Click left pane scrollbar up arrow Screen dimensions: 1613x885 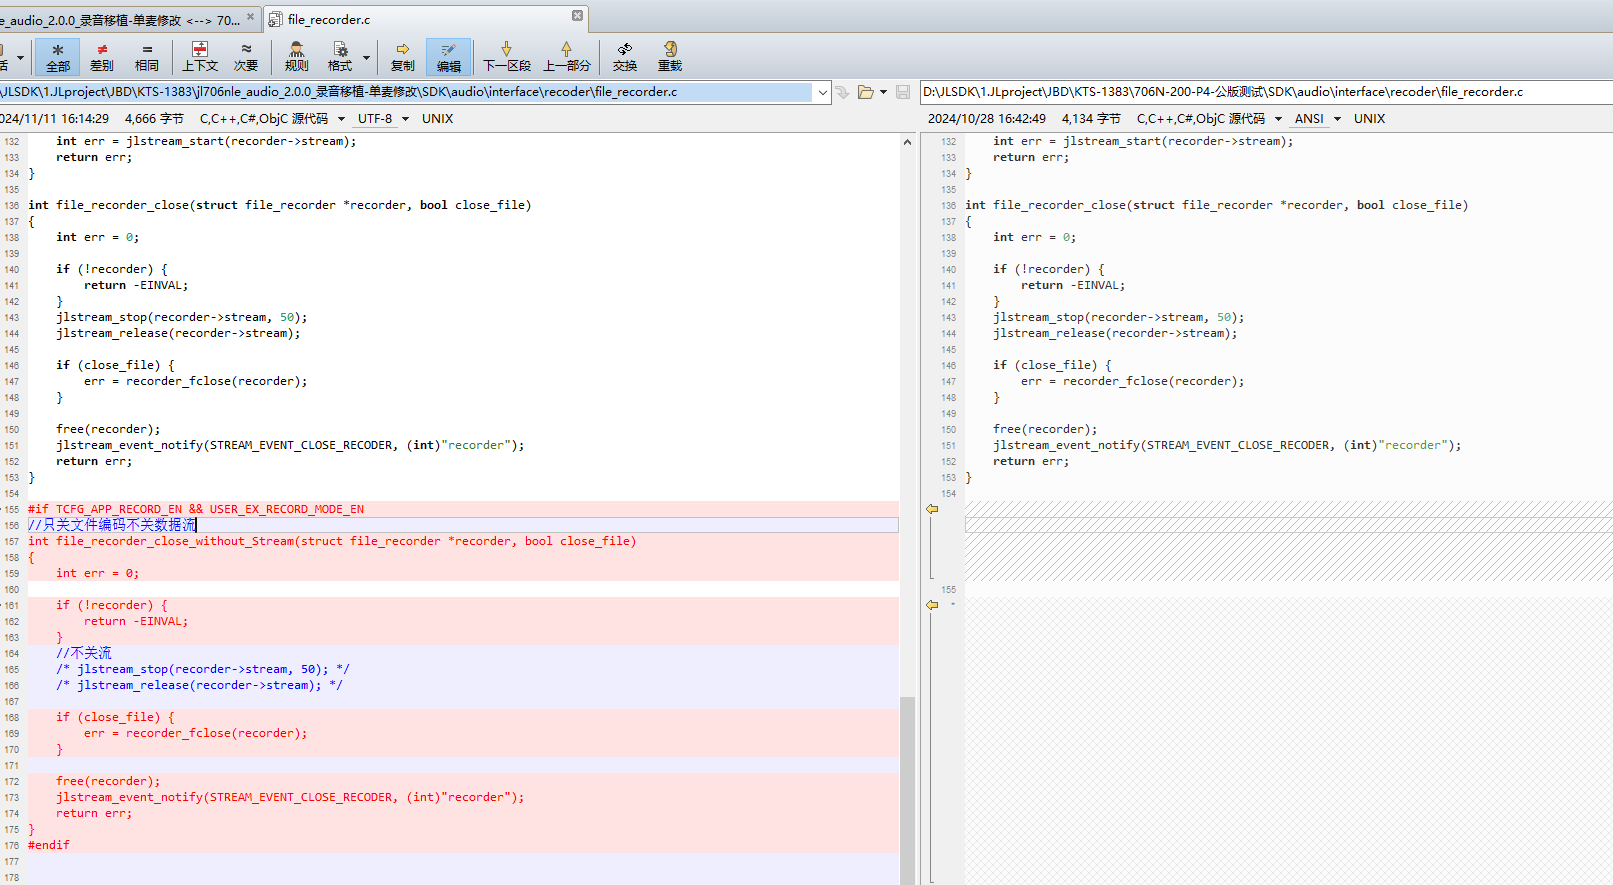[x=907, y=142]
